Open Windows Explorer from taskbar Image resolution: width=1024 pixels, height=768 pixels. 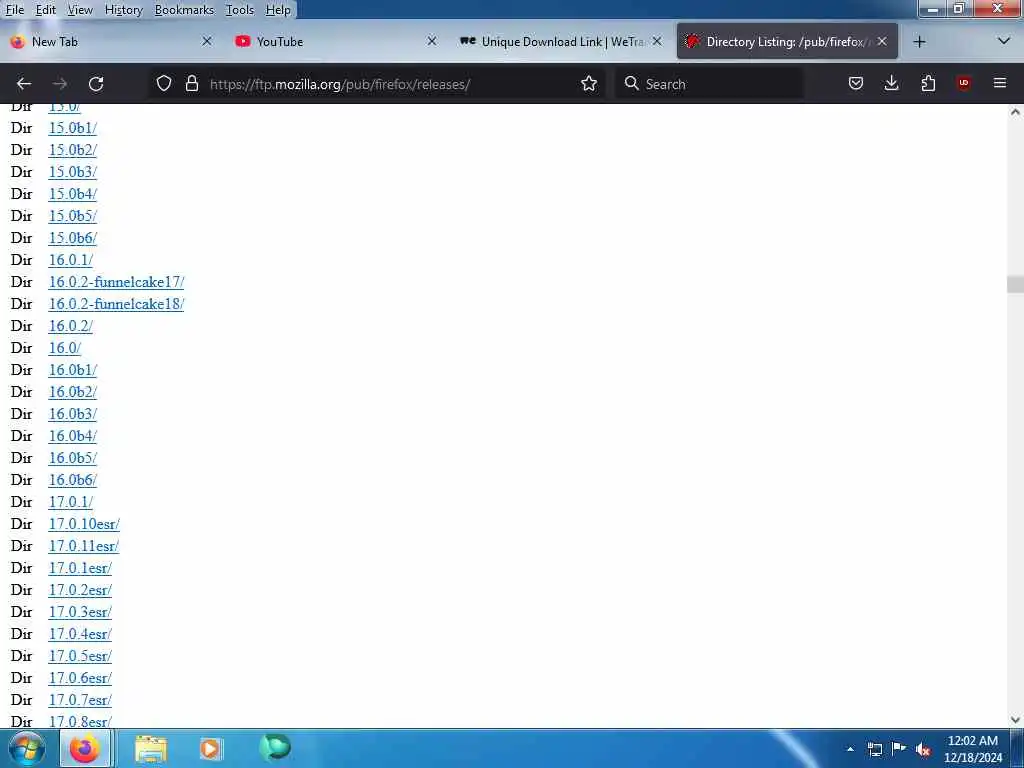(151, 748)
